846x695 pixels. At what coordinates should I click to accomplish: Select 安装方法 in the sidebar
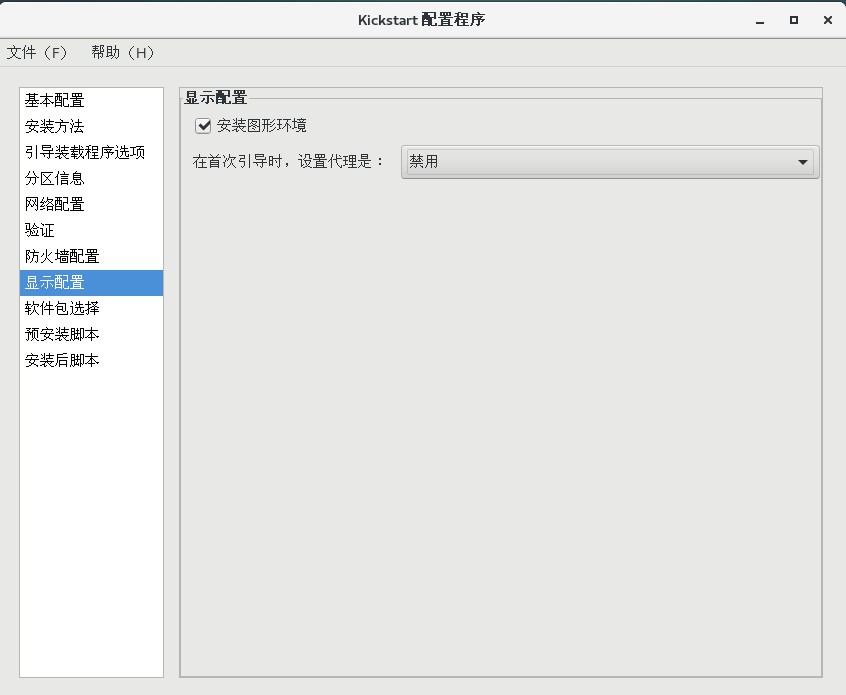[91, 126]
